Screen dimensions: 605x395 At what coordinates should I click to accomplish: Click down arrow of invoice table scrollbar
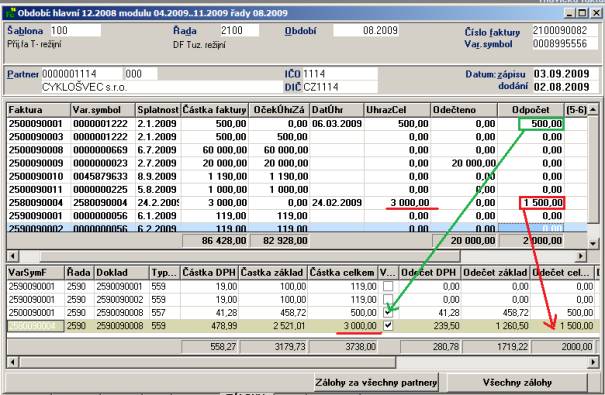coord(593,243)
